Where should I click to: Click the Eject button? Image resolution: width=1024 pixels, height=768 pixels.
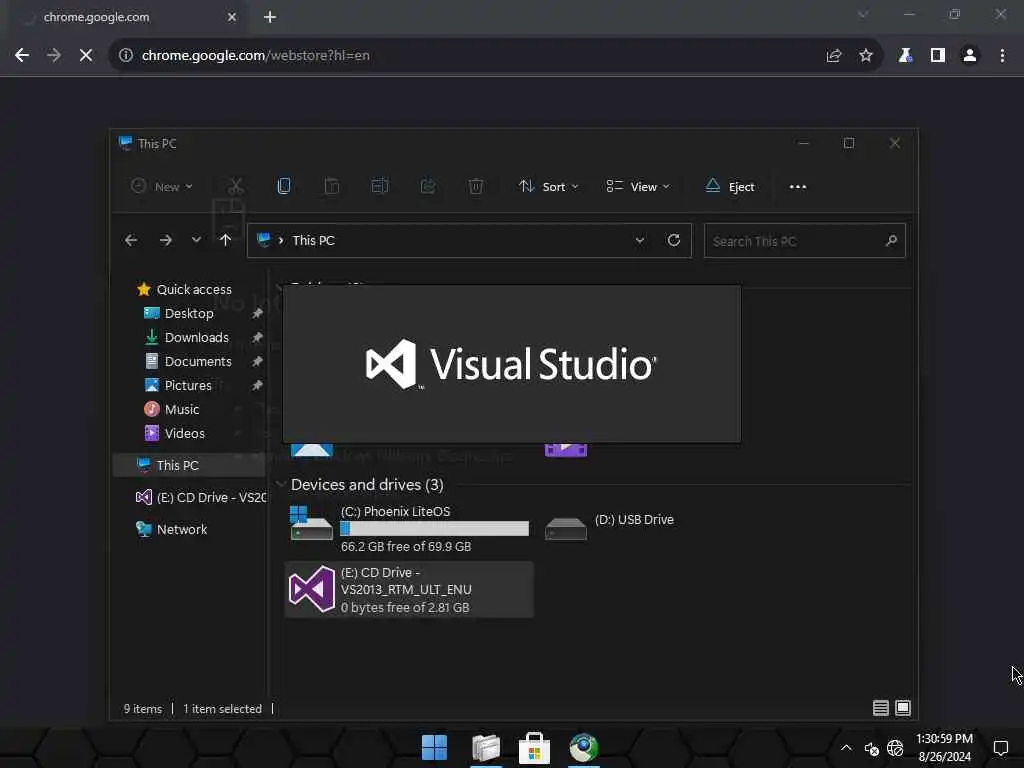729,187
